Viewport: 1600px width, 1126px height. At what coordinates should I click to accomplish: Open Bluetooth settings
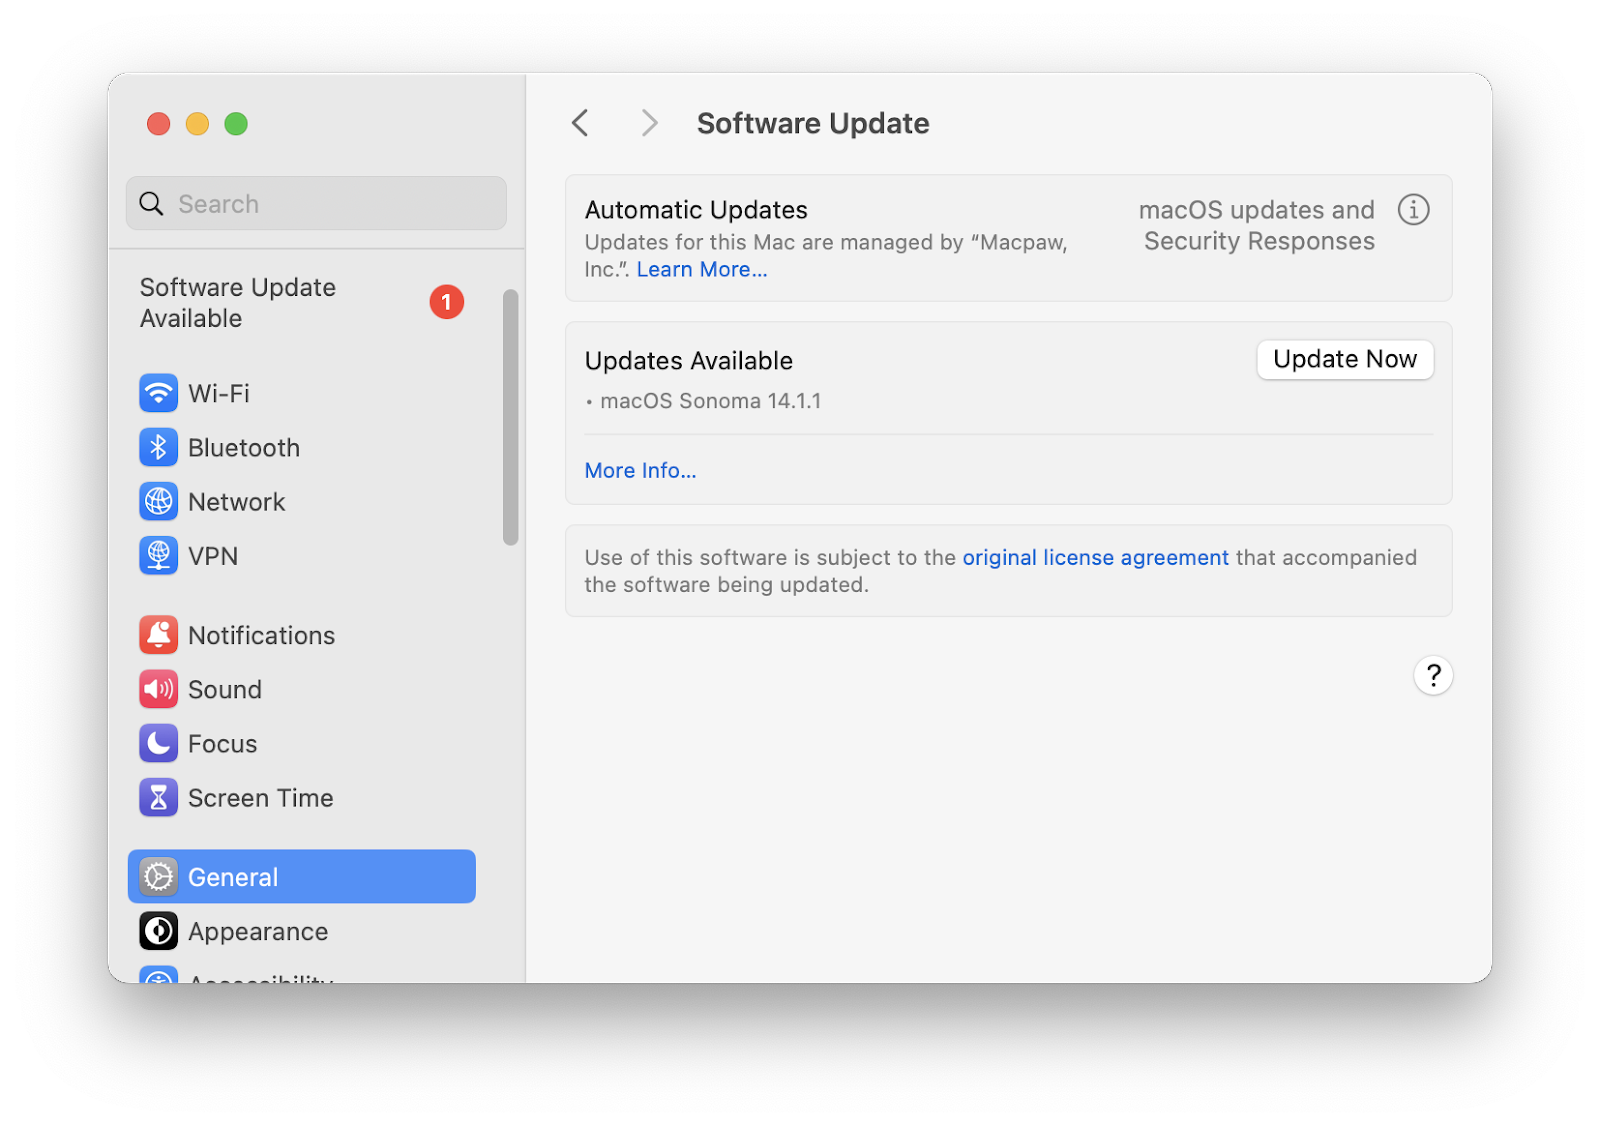(243, 447)
